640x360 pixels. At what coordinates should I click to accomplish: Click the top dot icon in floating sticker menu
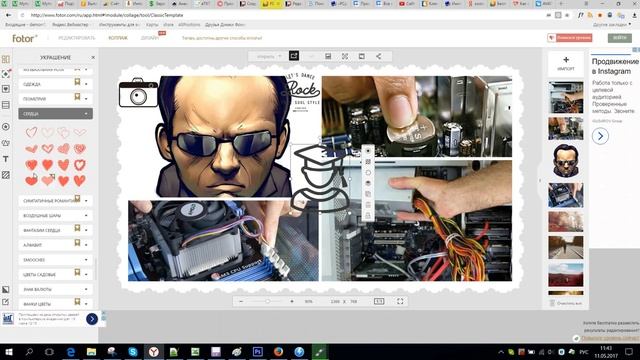coord(368,151)
